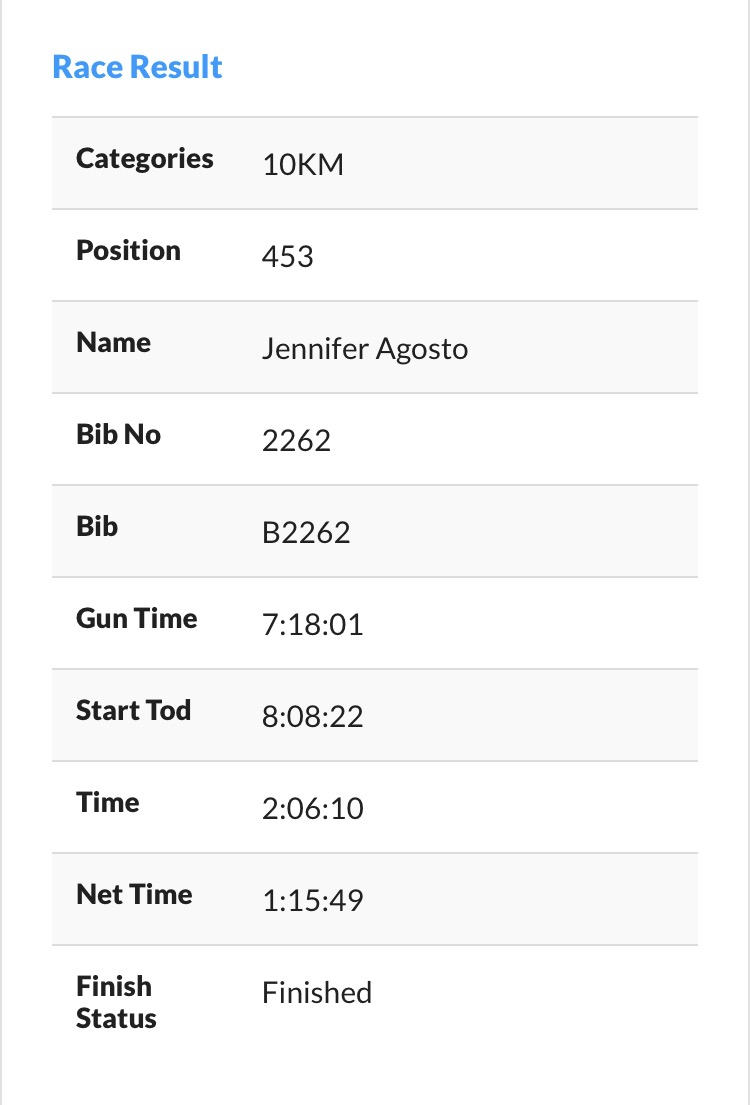Screen dimensions: 750x1105
Task: Click bib number 2262
Action: pyautogui.click(x=296, y=441)
